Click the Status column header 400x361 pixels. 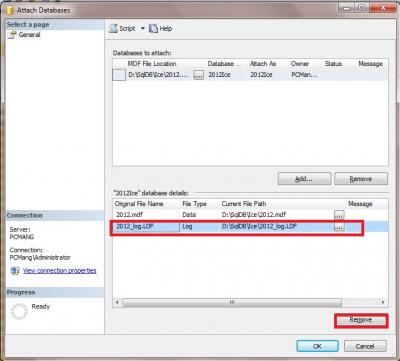click(333, 64)
